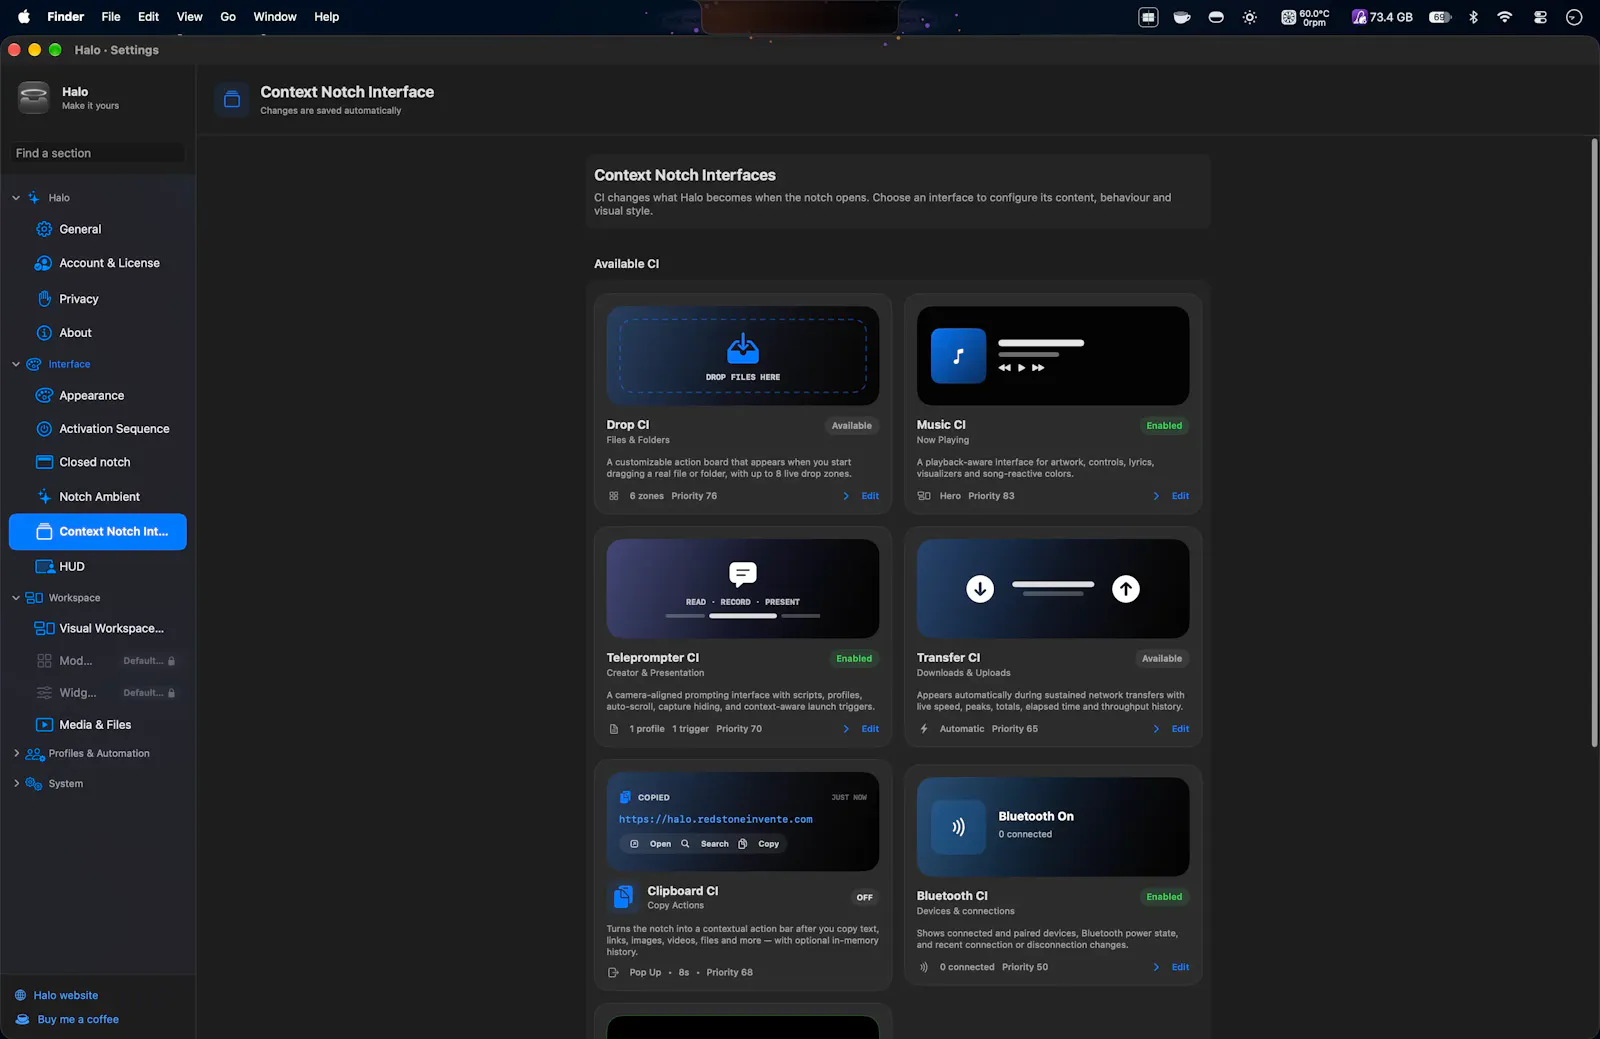Toggle the Bluetooth CI Enabled badge

[x=1164, y=897]
